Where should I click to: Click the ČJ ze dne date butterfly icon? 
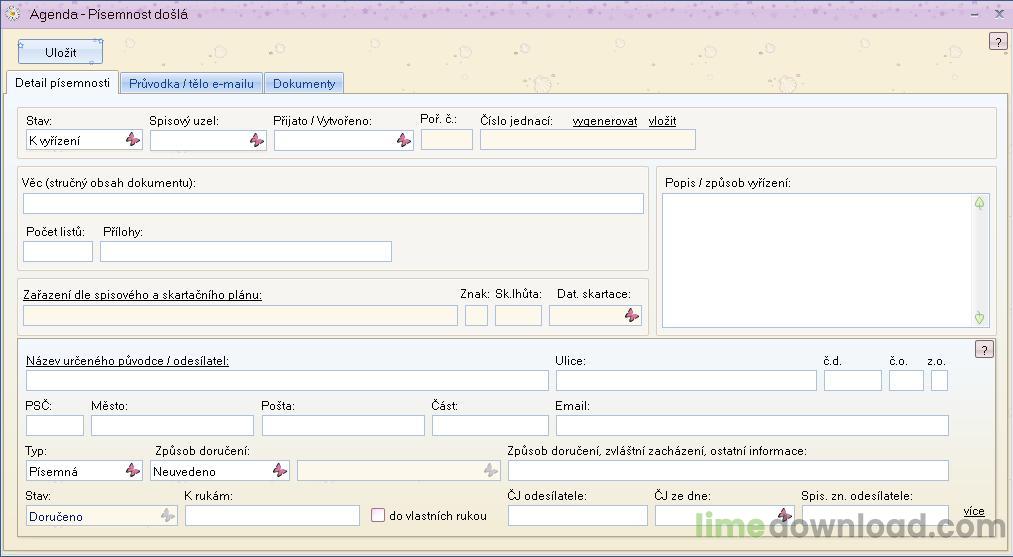tap(785, 515)
